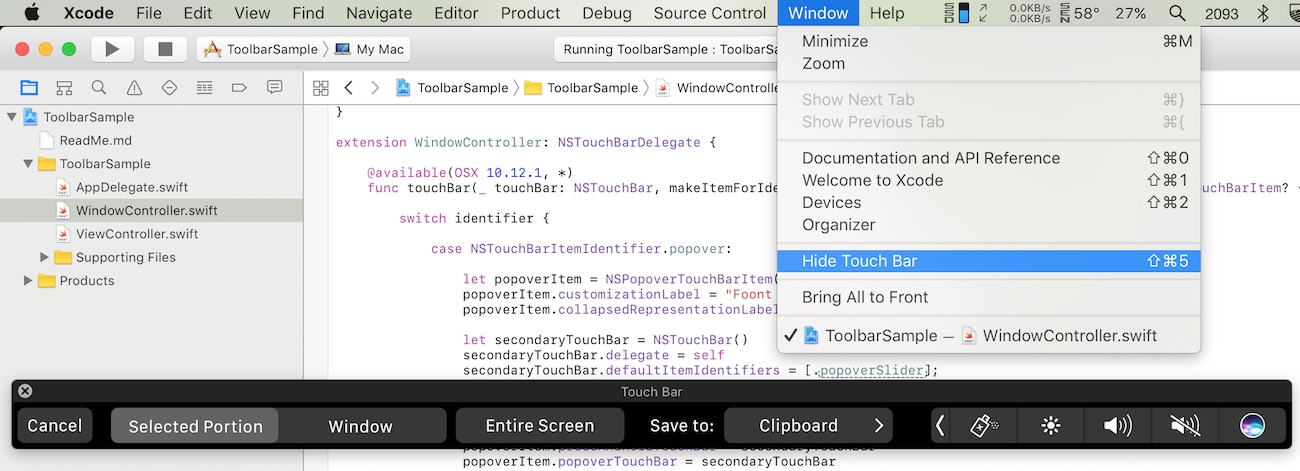Choose Welcome to Xcode
Viewport: 1300px width, 471px height.
[989, 180]
